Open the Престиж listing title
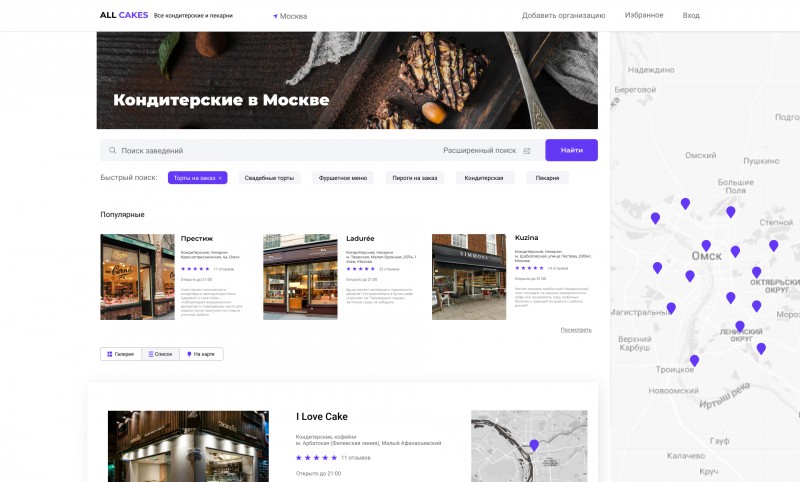This screenshot has height=482, width=800. (197, 238)
